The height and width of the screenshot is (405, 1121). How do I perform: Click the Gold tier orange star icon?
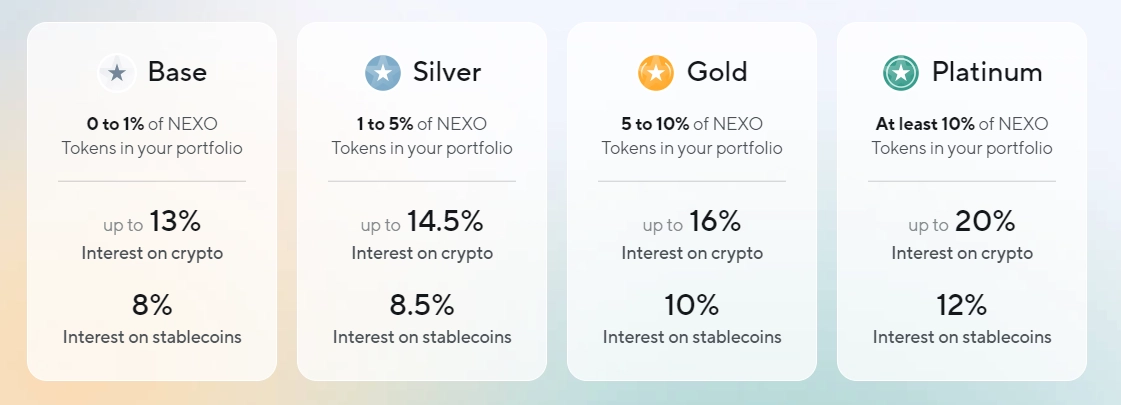[656, 73]
